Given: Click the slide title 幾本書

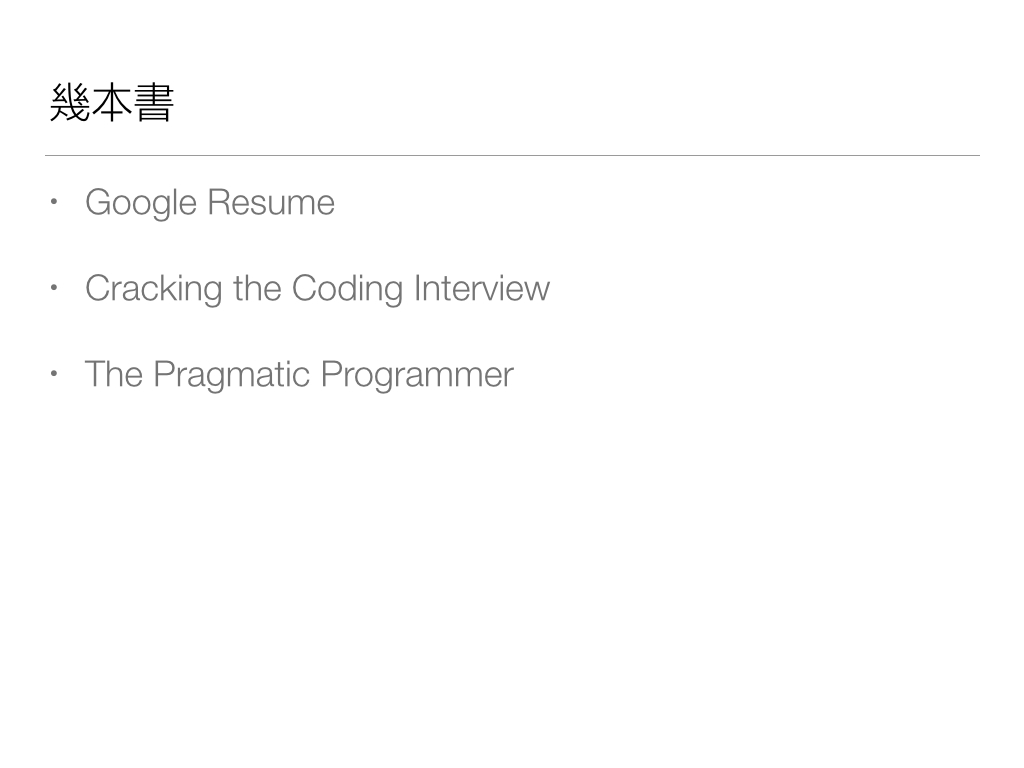Looking at the screenshot, I should (111, 104).
